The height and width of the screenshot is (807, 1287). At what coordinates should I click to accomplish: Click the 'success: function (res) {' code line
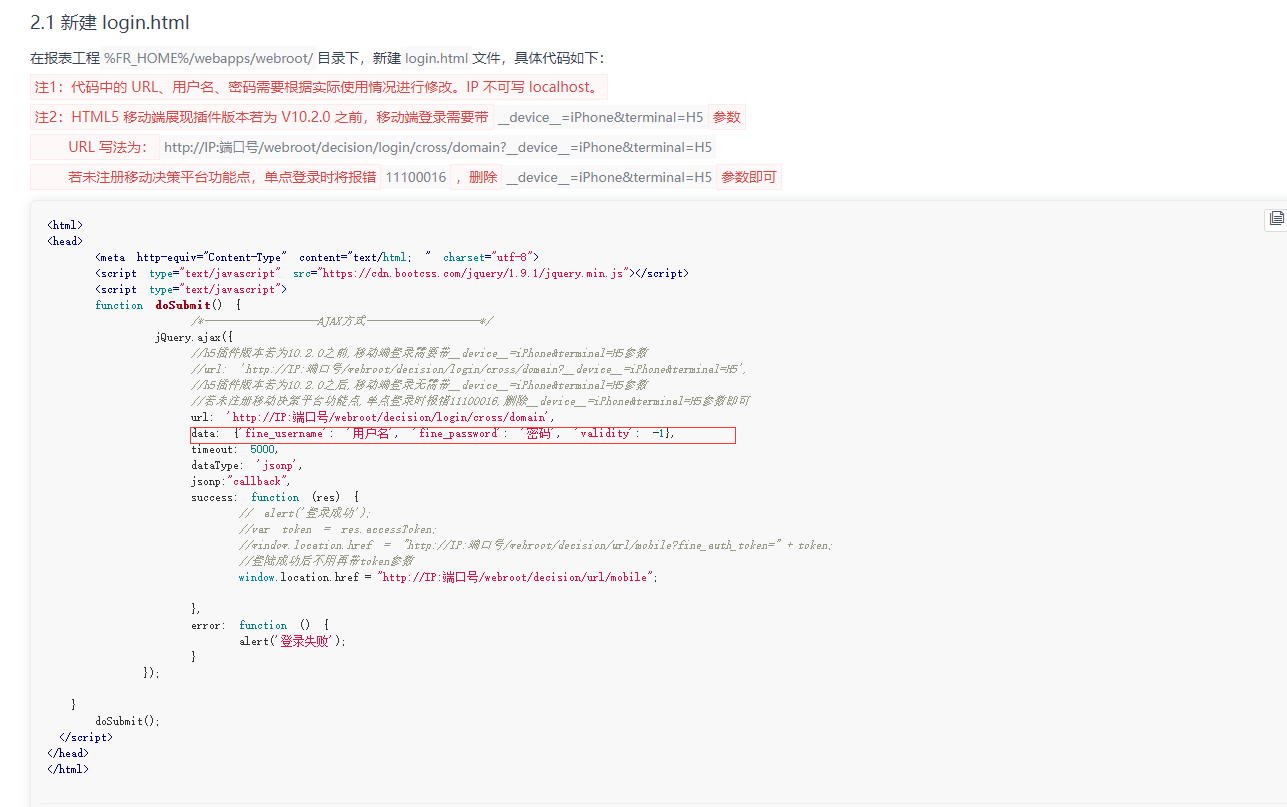click(x=275, y=497)
